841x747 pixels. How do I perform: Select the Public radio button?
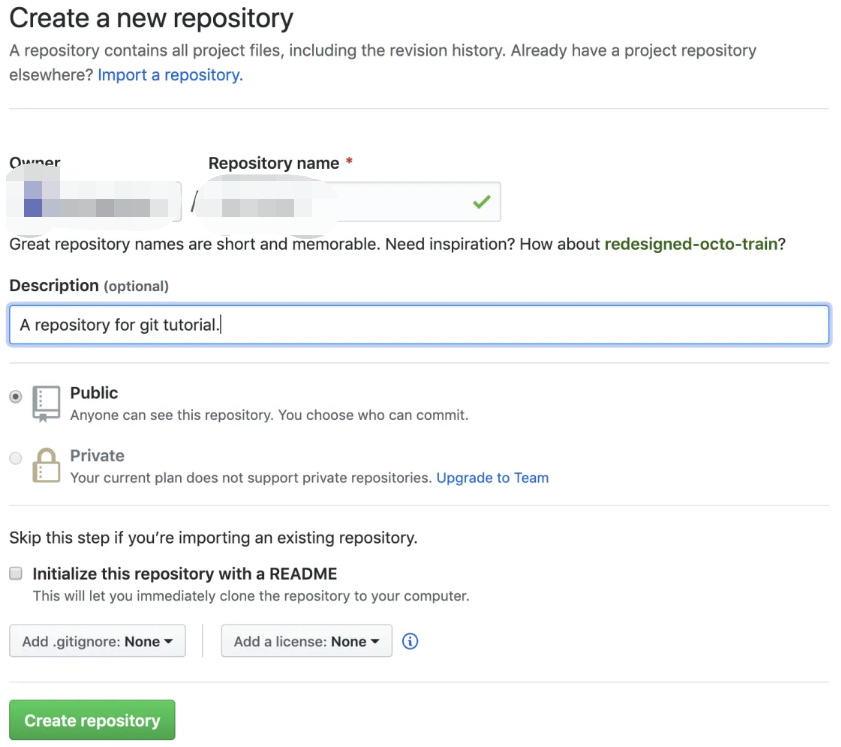(x=16, y=396)
